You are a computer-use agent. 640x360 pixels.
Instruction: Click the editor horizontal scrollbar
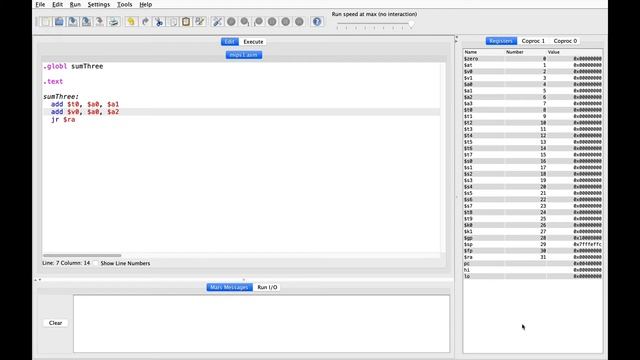[x=82, y=256]
